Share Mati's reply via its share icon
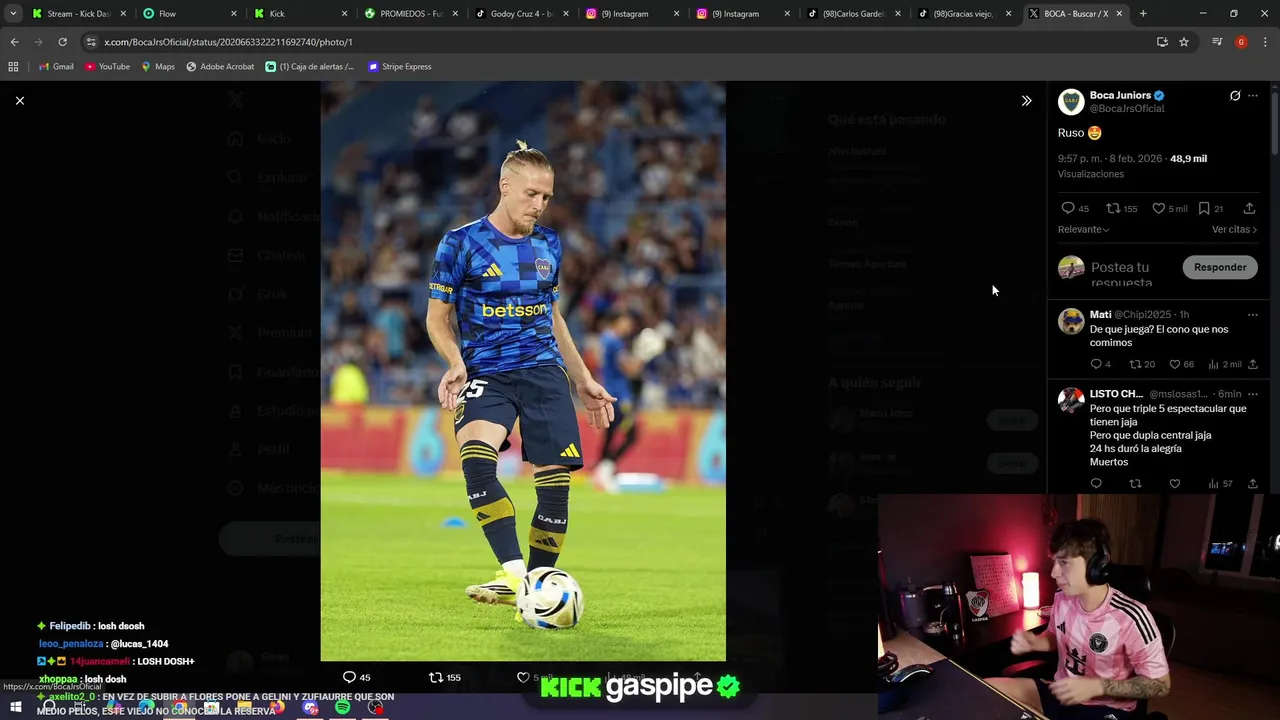The width and height of the screenshot is (1280, 720). coord(1252,364)
